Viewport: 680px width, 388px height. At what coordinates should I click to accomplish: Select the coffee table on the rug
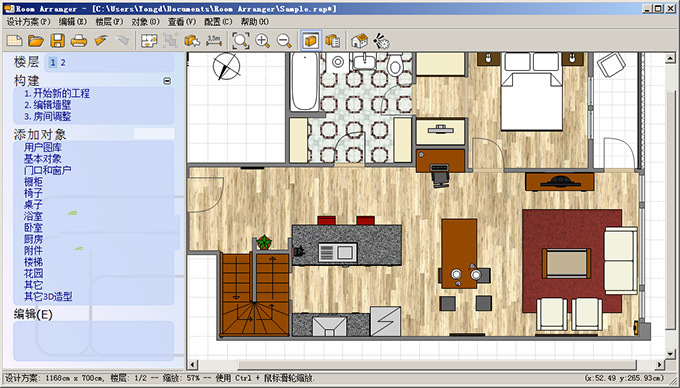566,263
